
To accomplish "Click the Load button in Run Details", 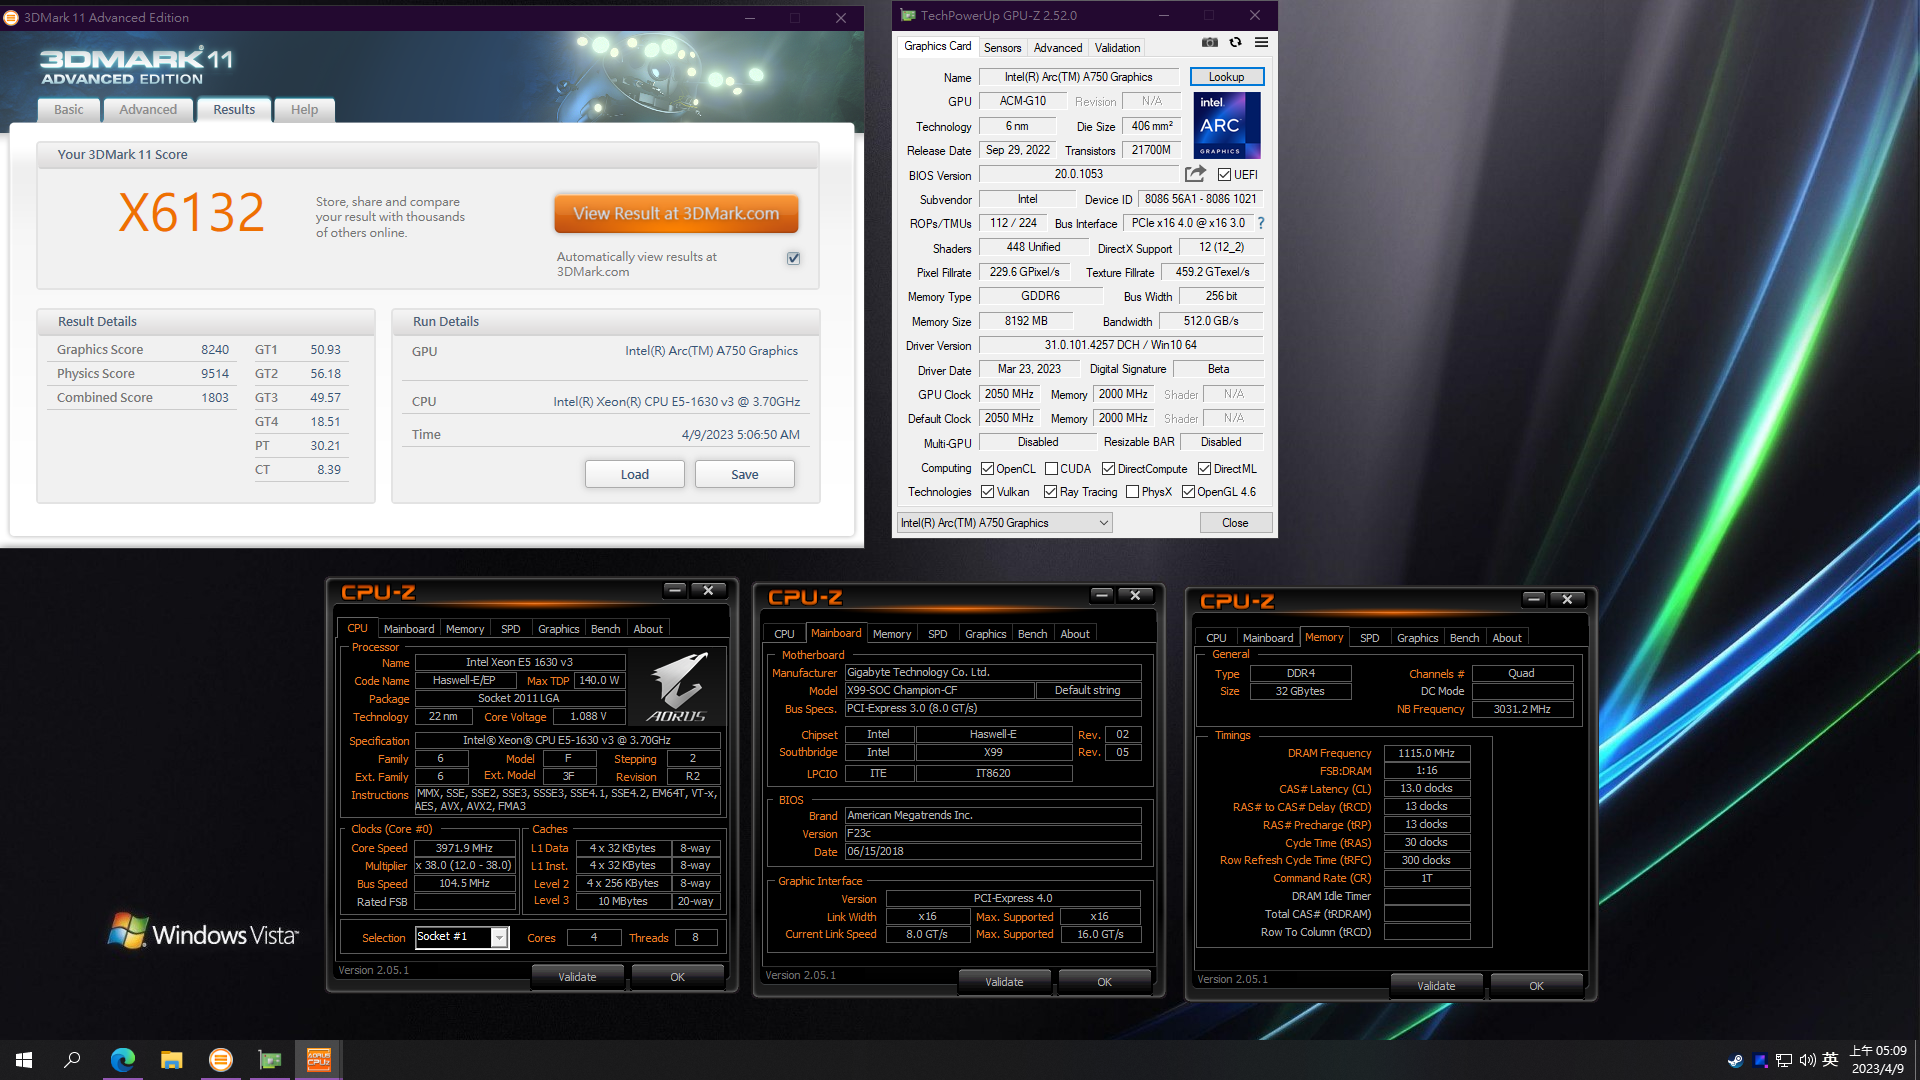I will [x=635, y=474].
